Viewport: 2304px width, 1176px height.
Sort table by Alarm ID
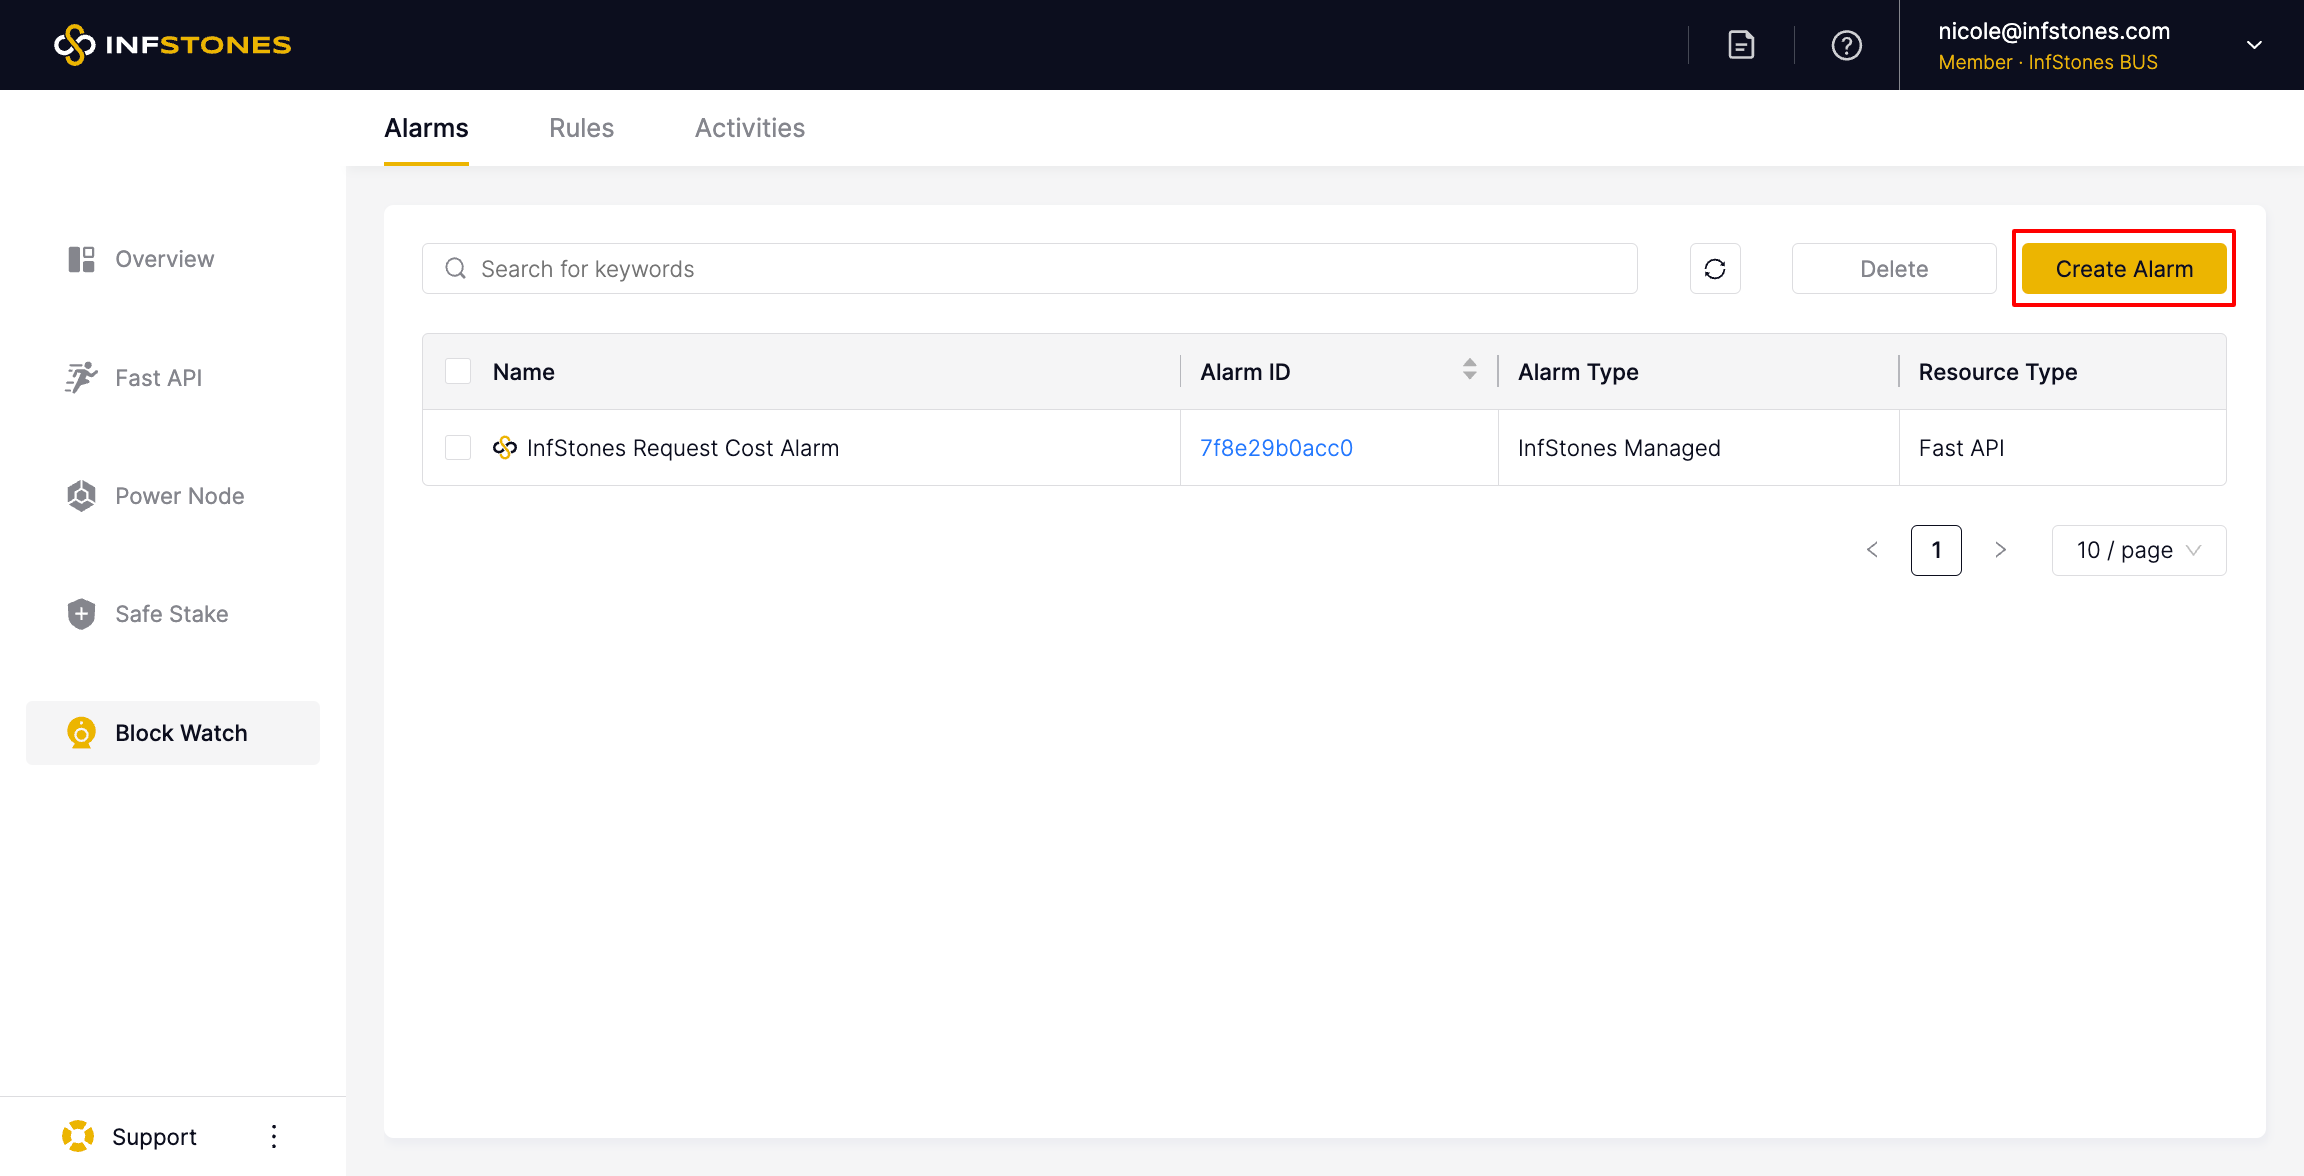click(1469, 370)
